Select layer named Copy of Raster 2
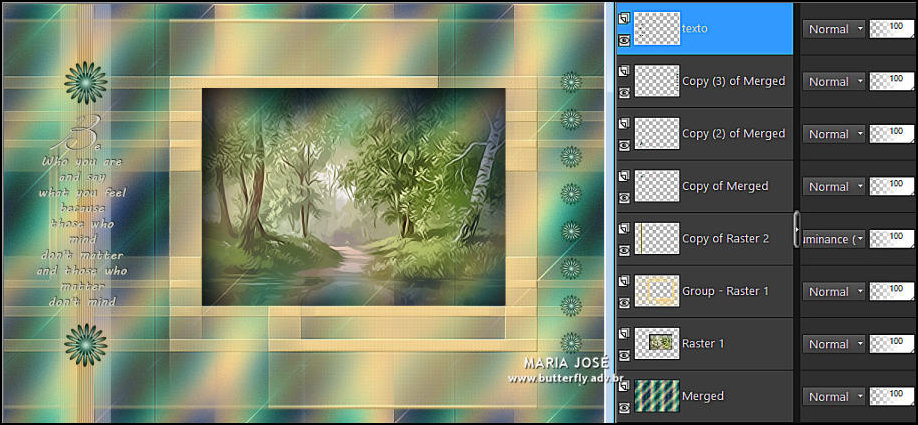The height and width of the screenshot is (425, 918). (x=725, y=239)
